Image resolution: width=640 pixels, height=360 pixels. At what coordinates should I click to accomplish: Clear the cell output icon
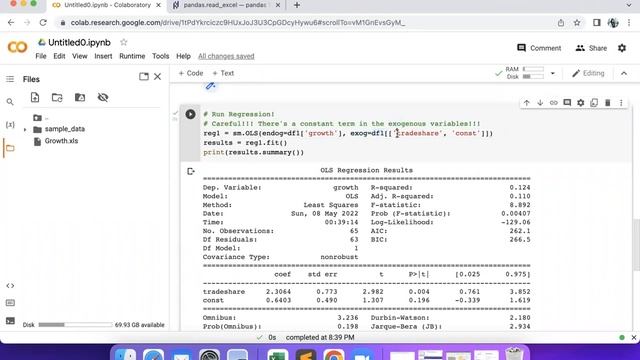tap(191, 171)
